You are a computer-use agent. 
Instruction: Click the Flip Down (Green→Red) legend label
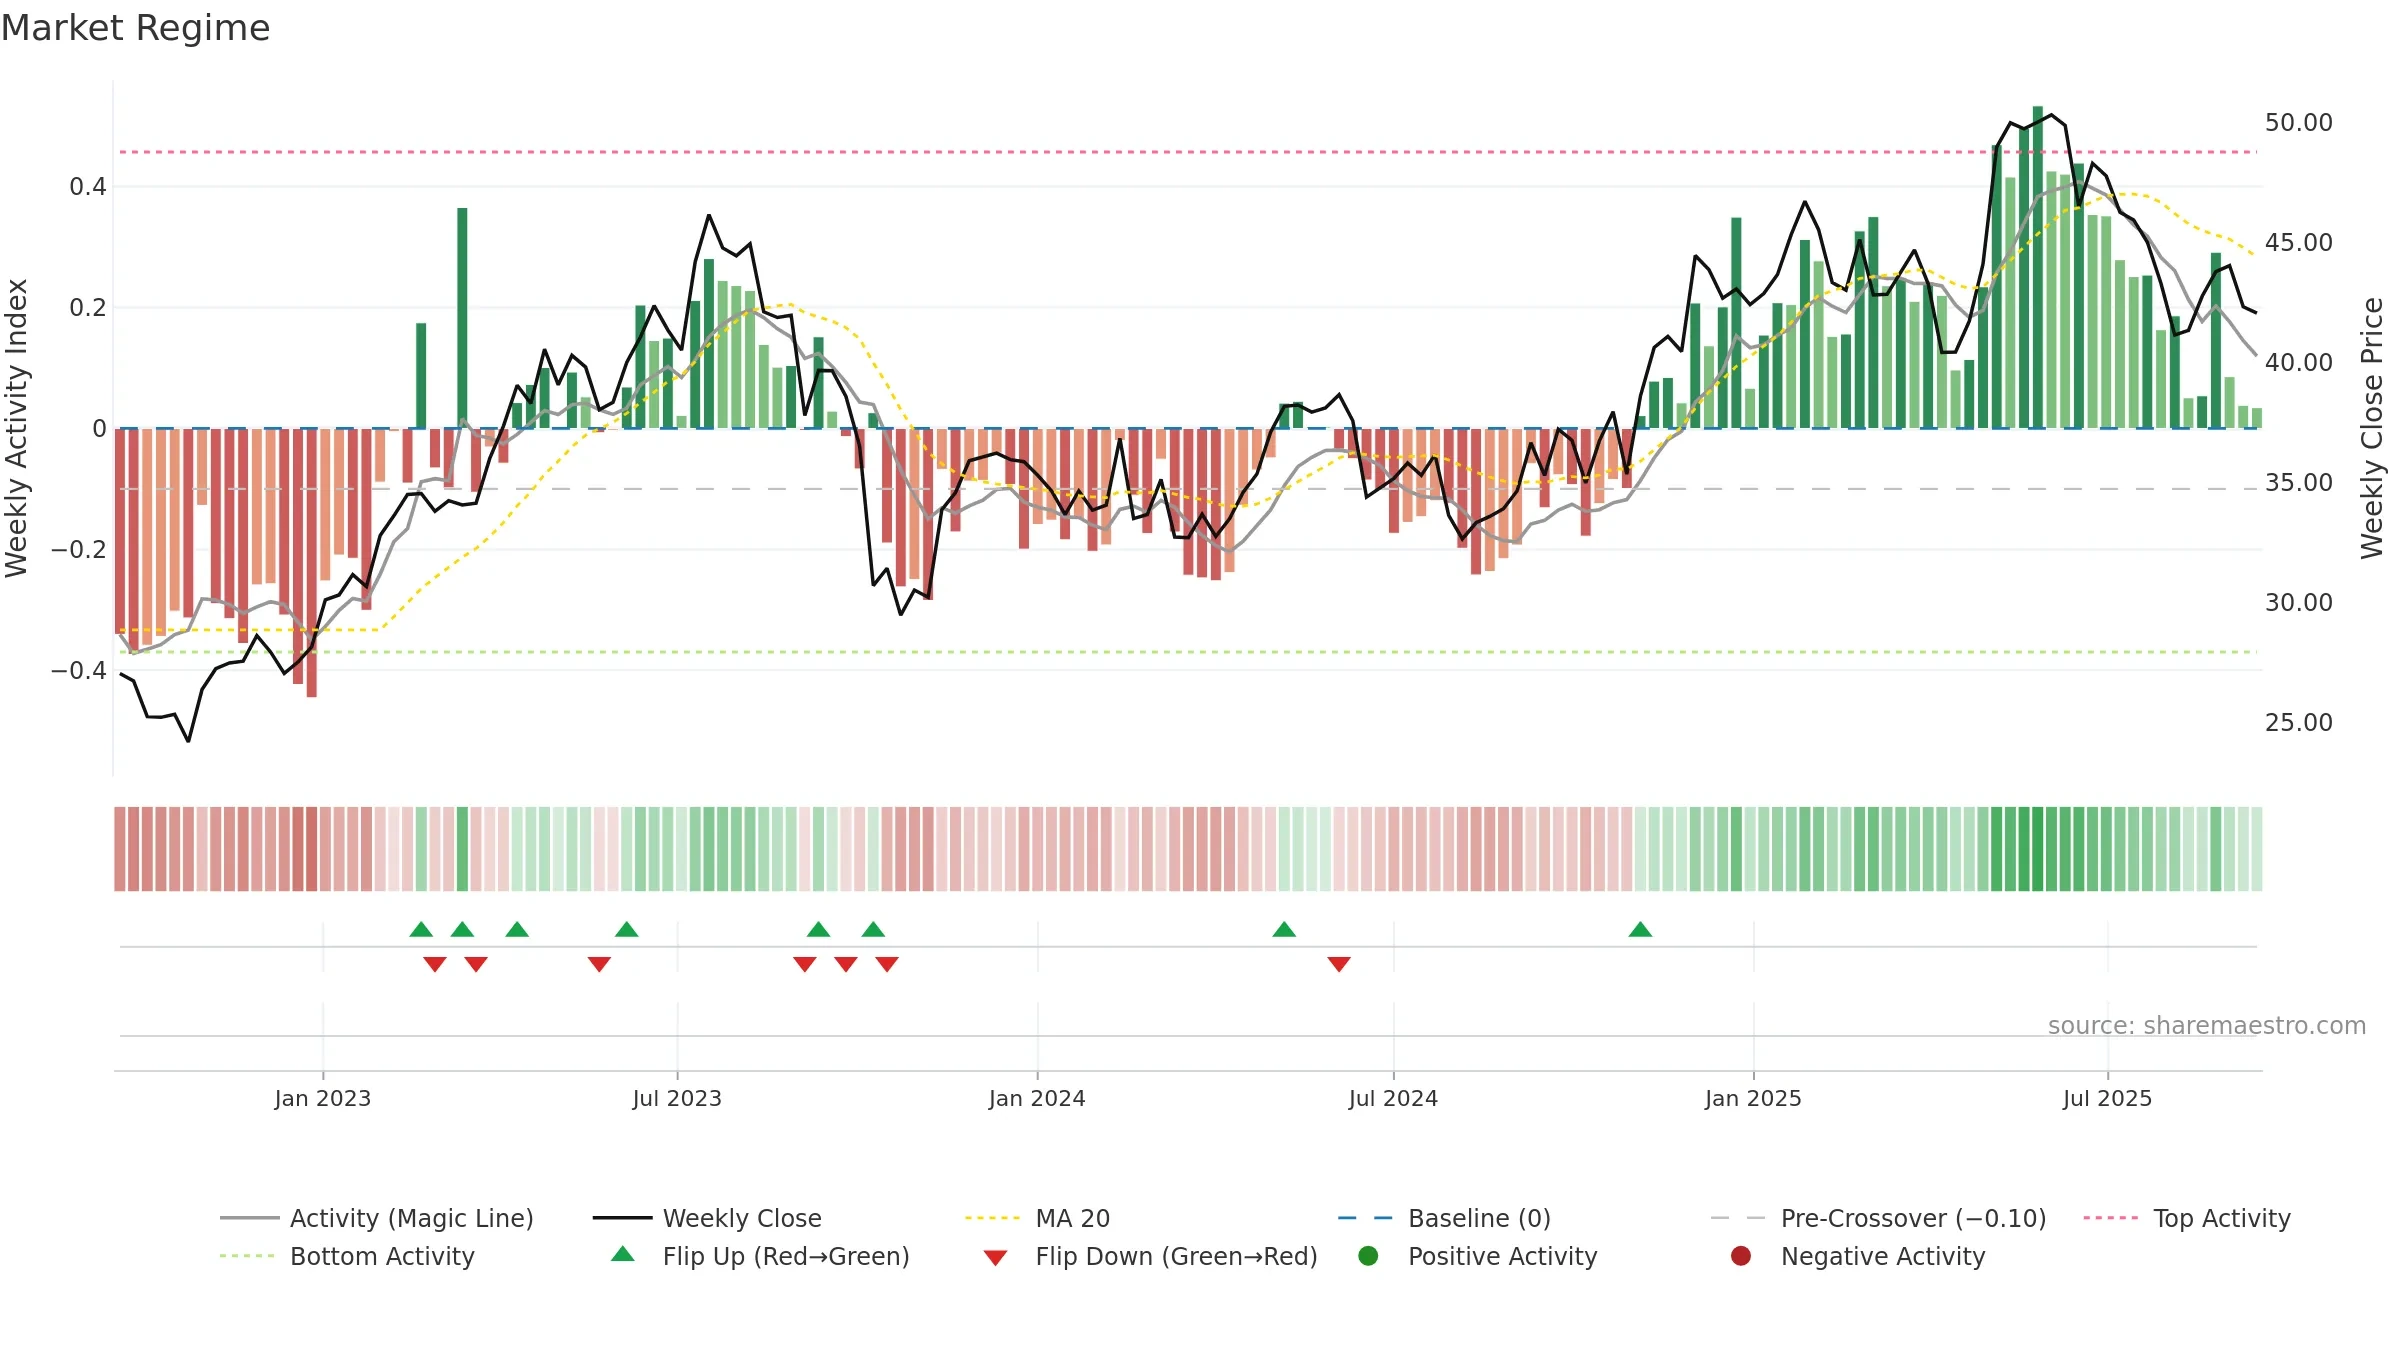pyautogui.click(x=1176, y=1256)
